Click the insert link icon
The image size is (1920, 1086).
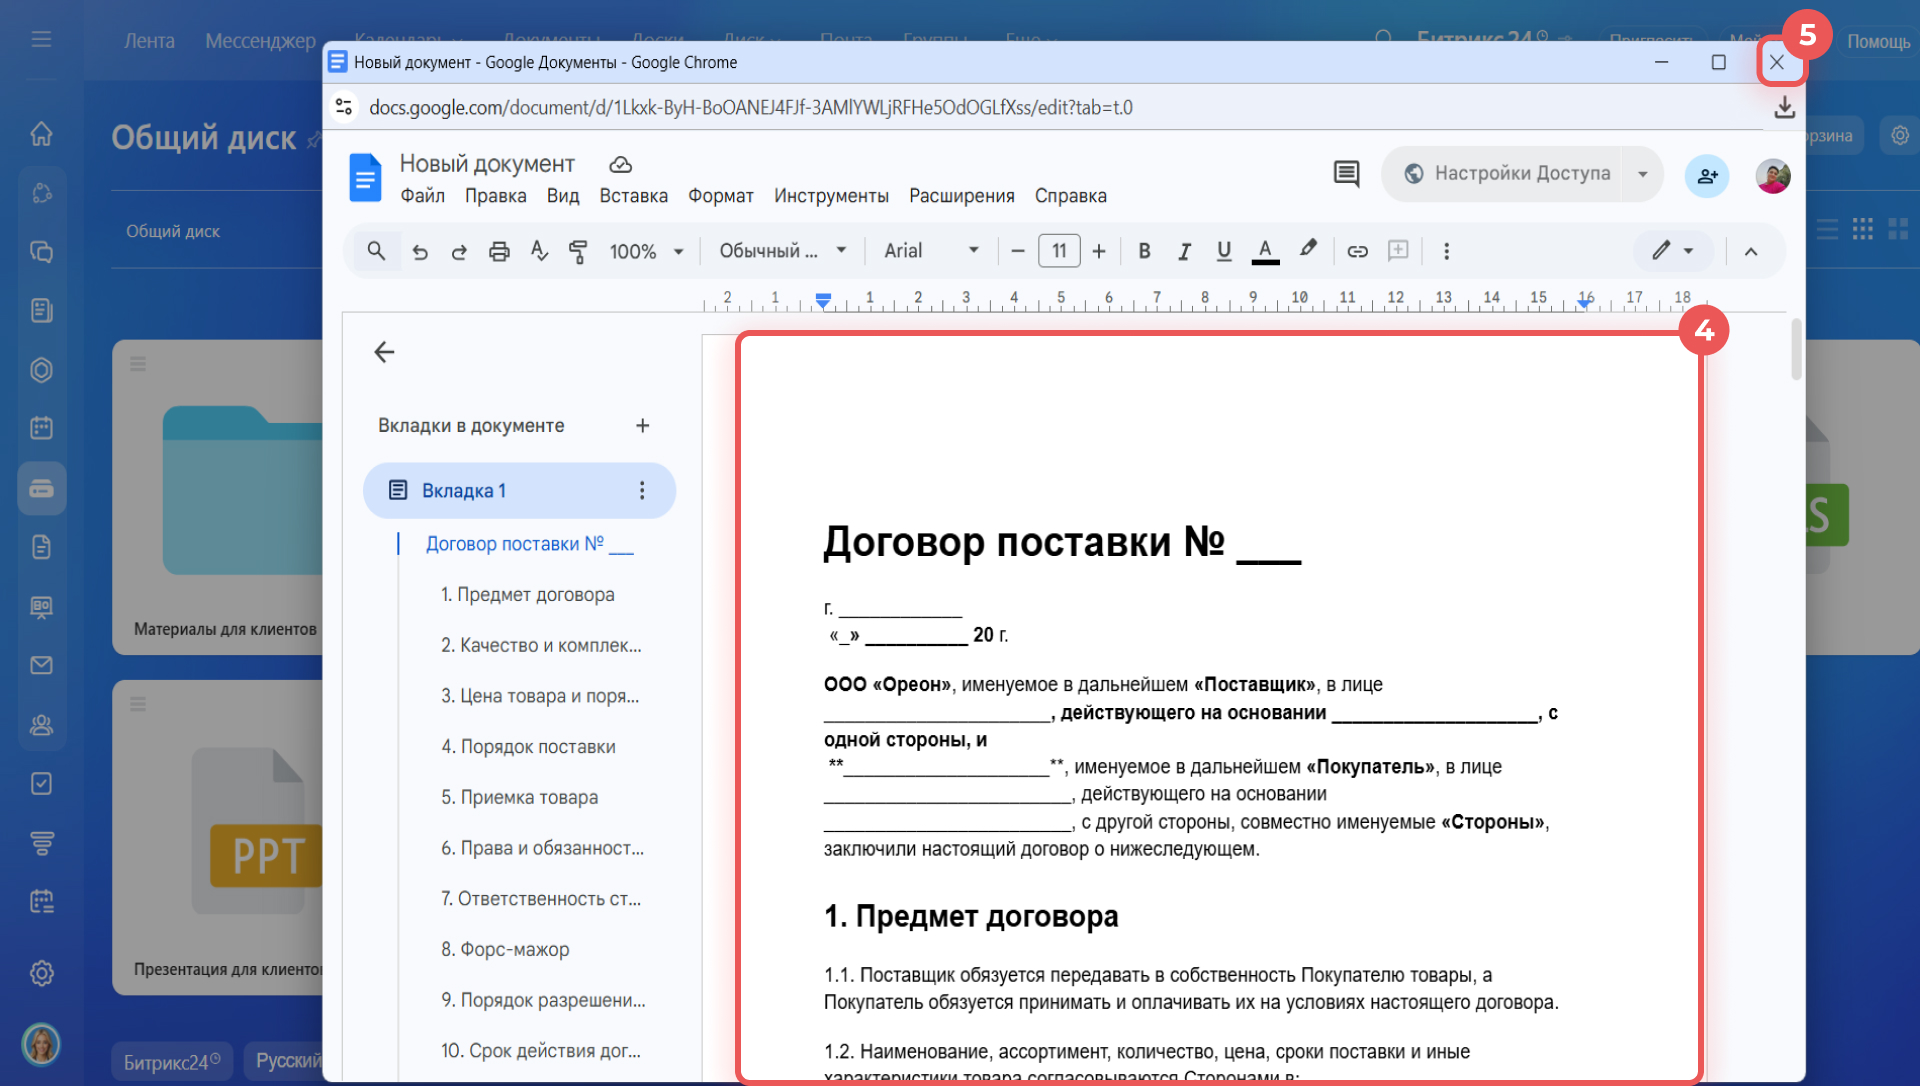[x=1357, y=251]
